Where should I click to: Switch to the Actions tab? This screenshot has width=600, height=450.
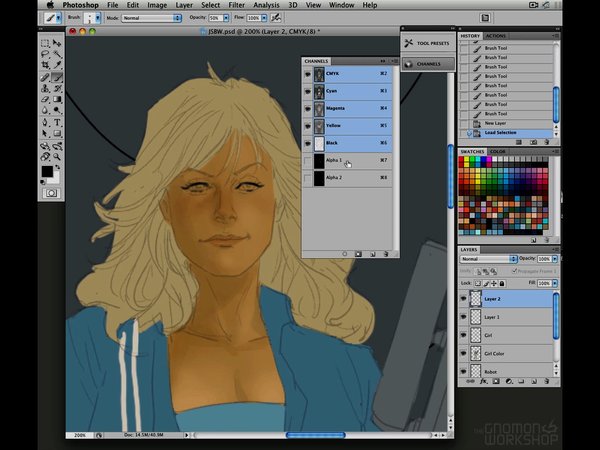tap(496, 36)
